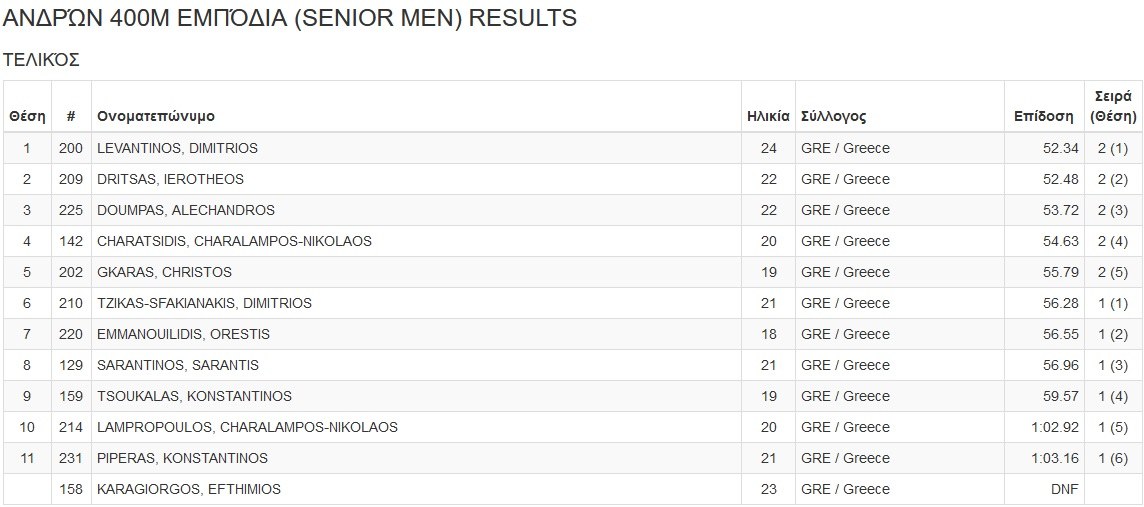The width and height of the screenshot is (1144, 507).
Task: Click the Σύλλογος column header
Action: [833, 116]
